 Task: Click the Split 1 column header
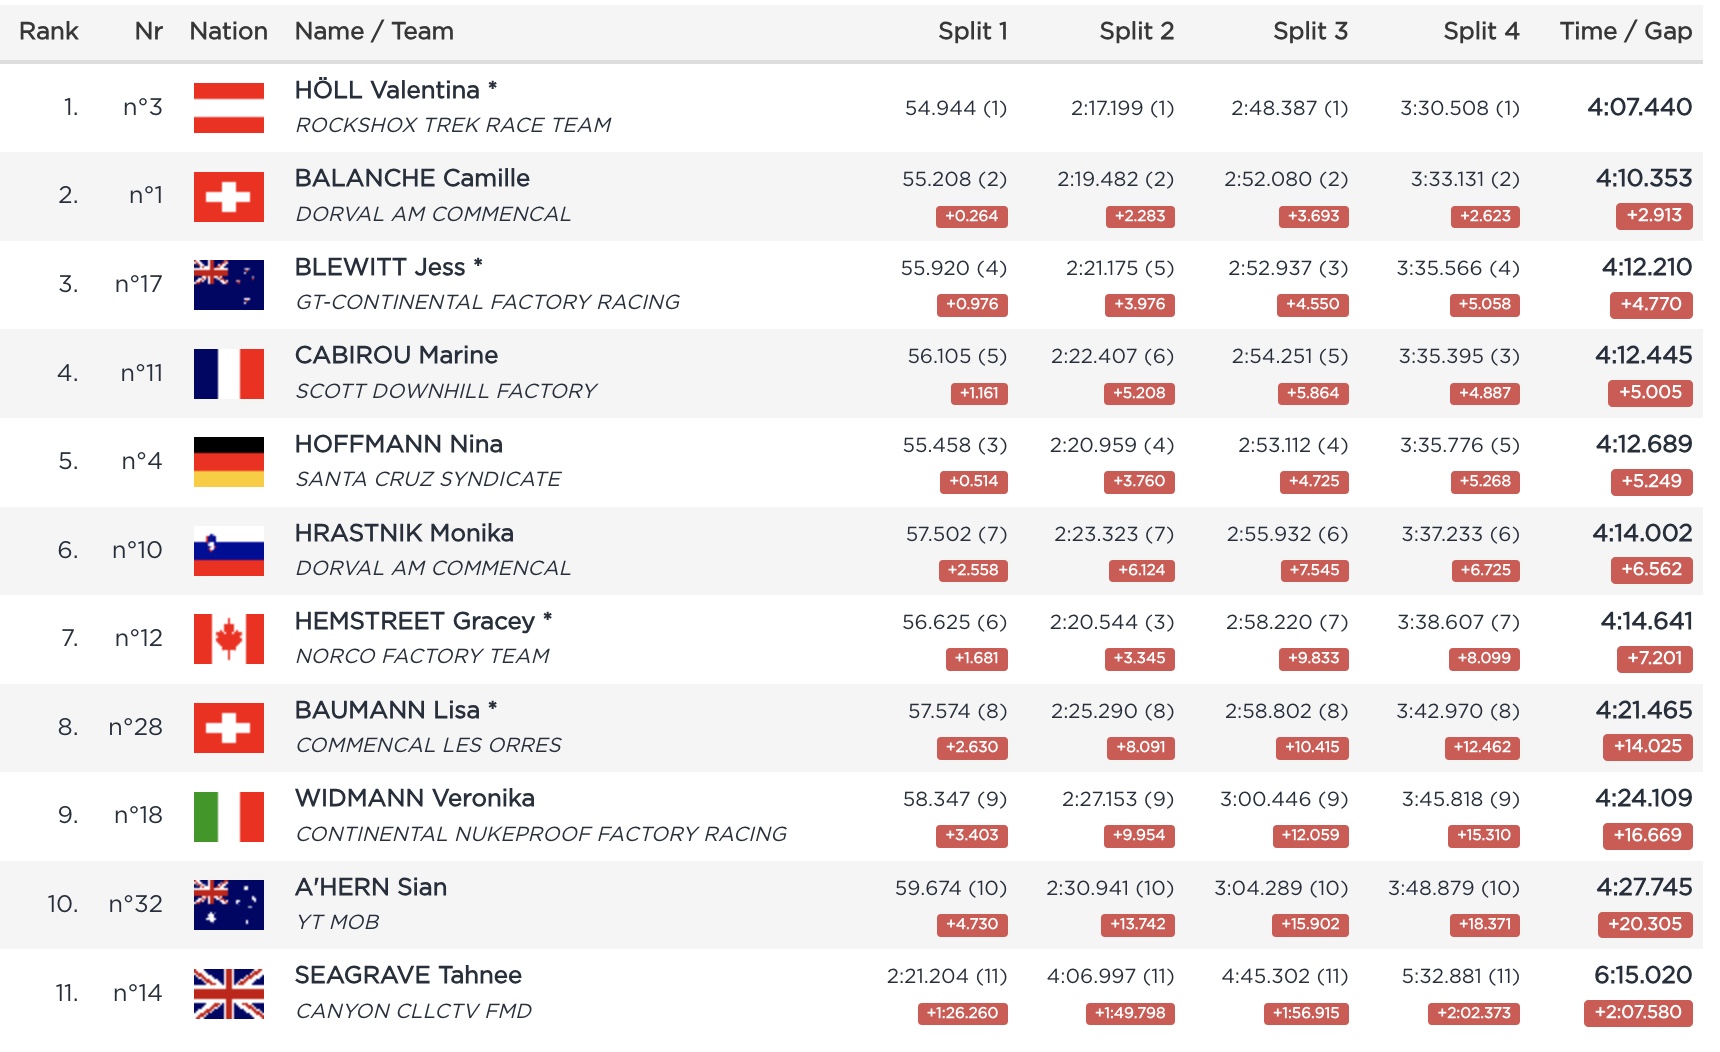972,32
